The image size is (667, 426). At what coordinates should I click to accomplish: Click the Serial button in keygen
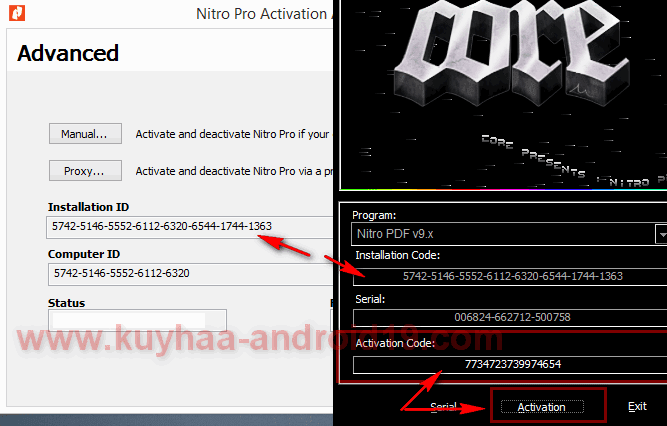pyautogui.click(x=443, y=407)
